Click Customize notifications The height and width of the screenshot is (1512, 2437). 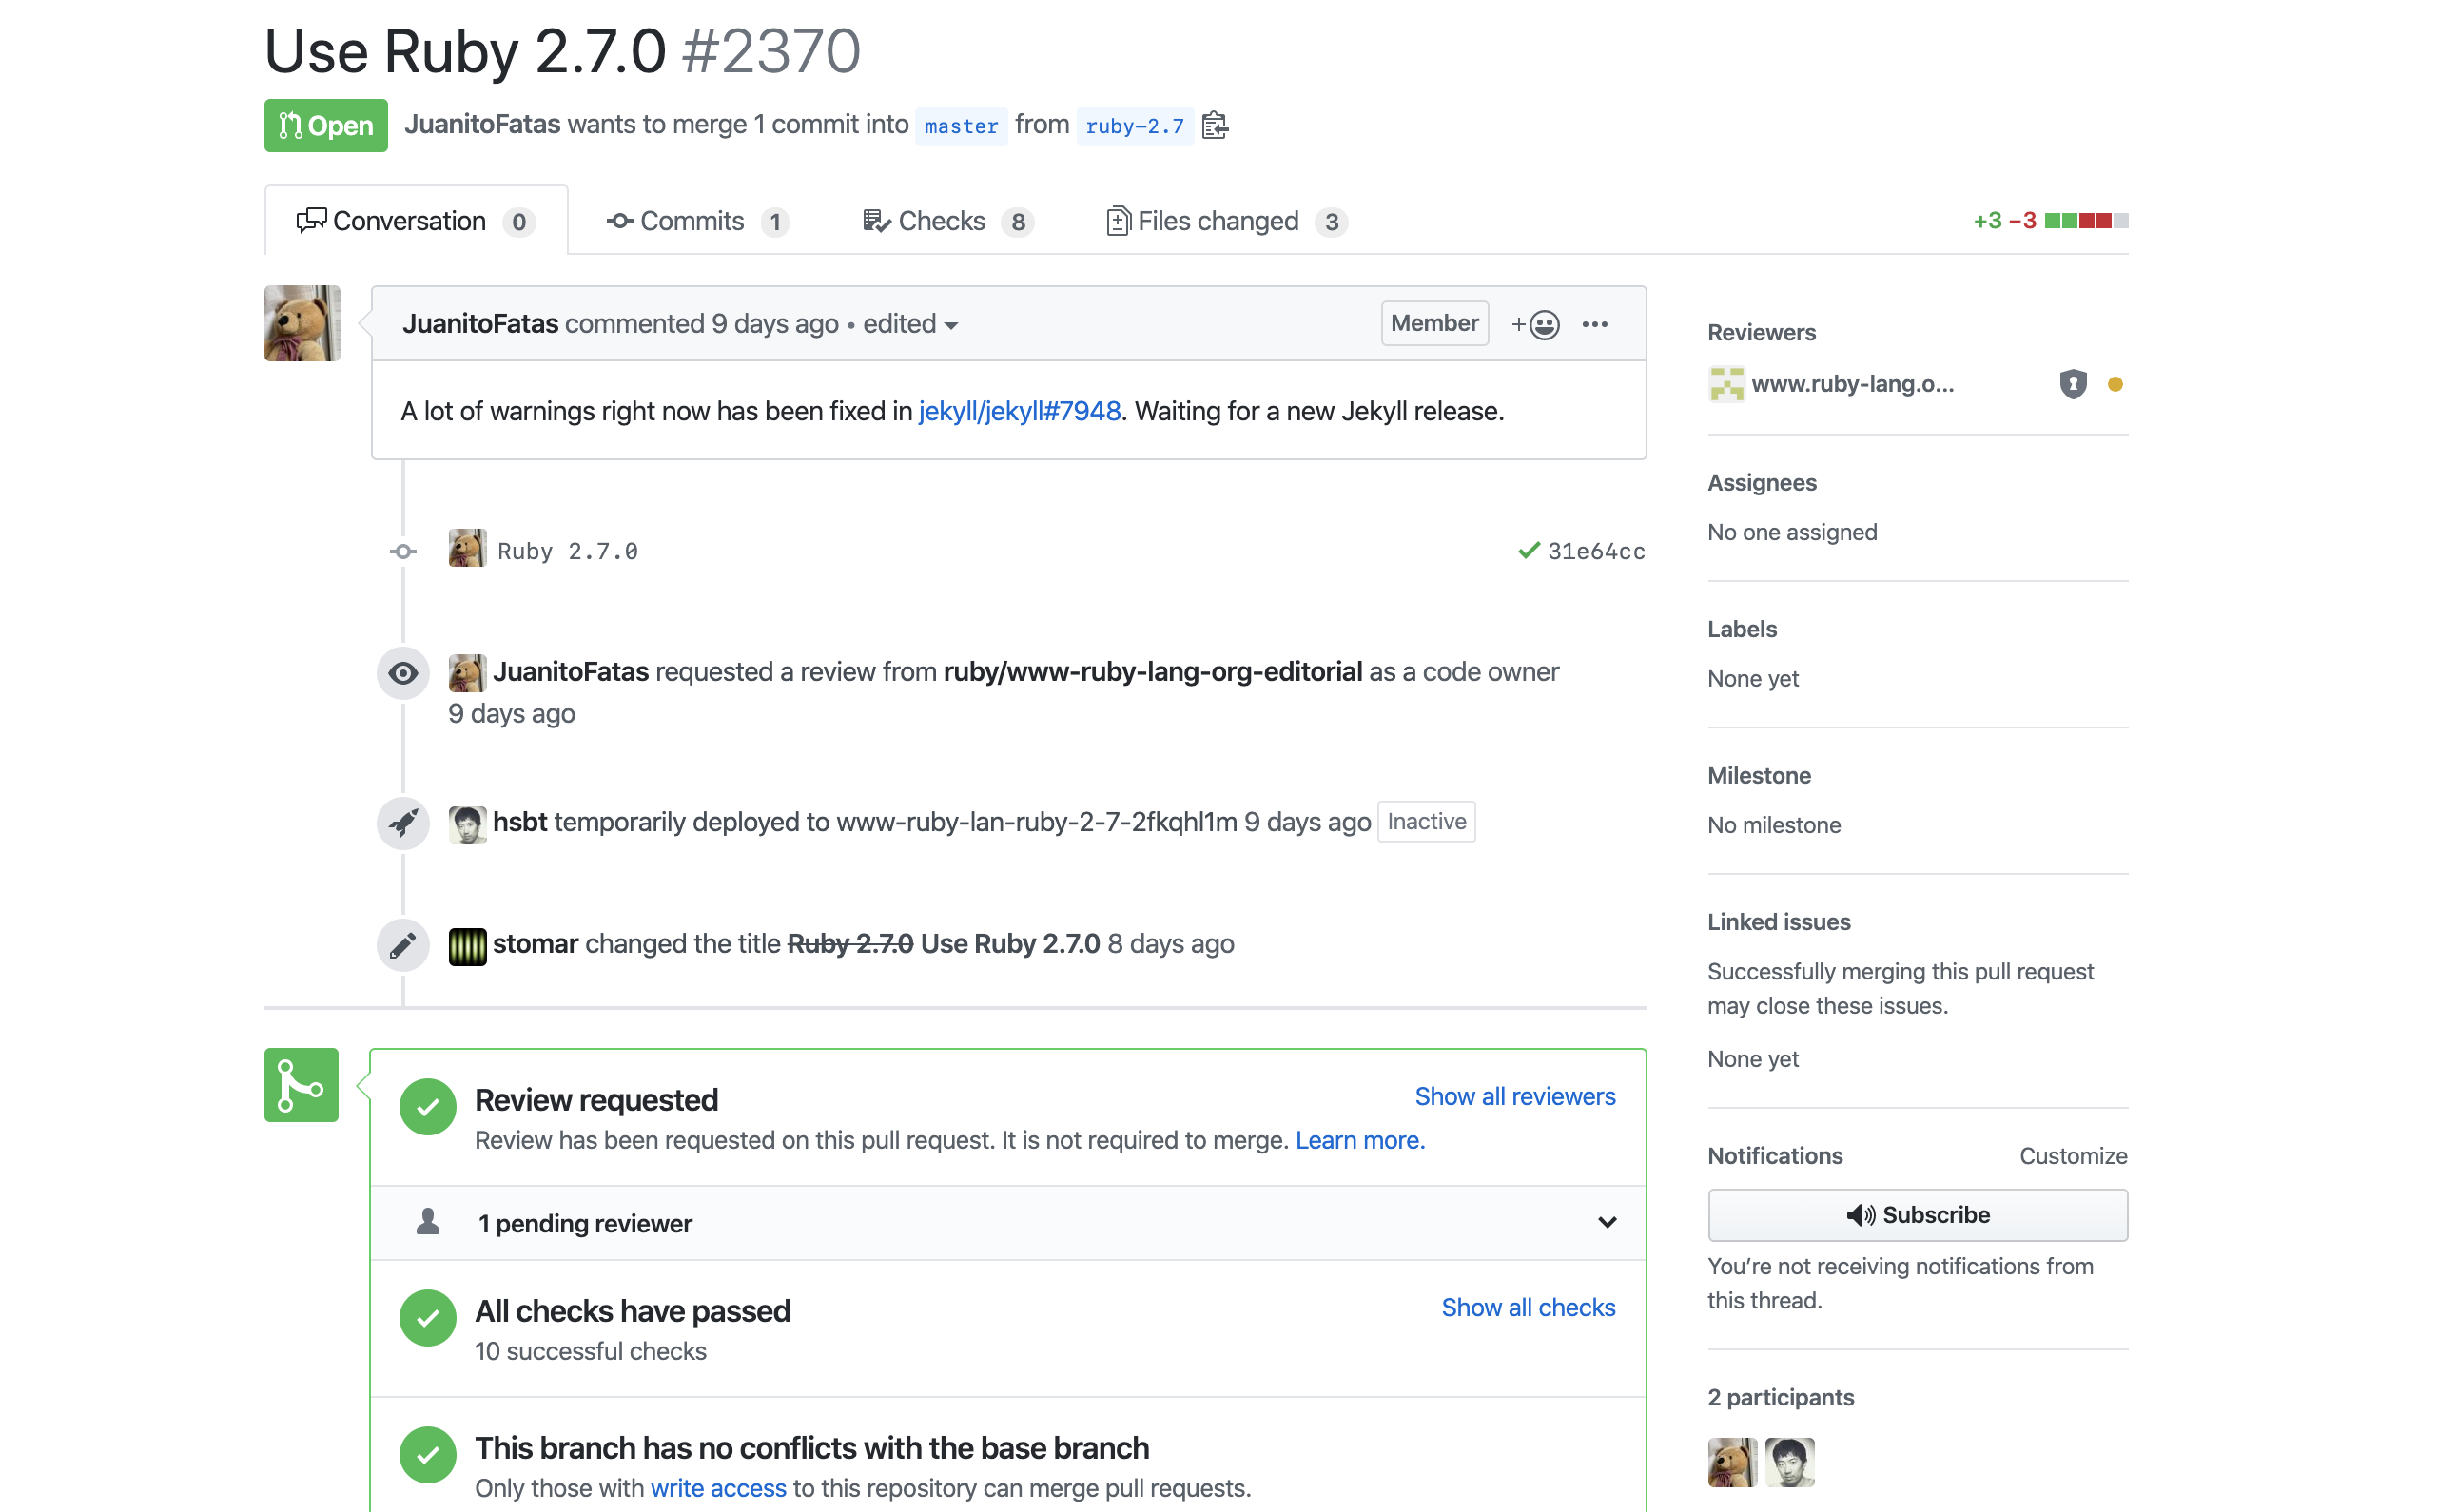(2072, 1155)
